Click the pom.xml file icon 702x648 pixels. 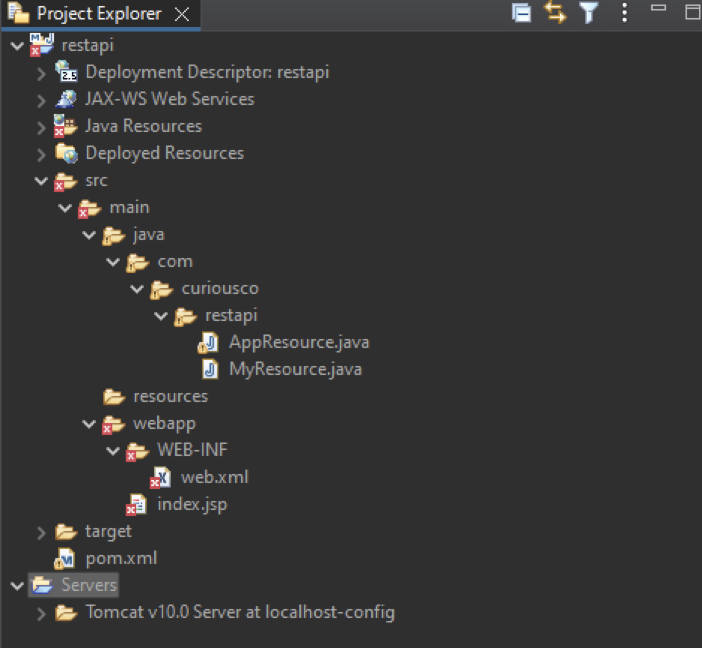tap(65, 558)
